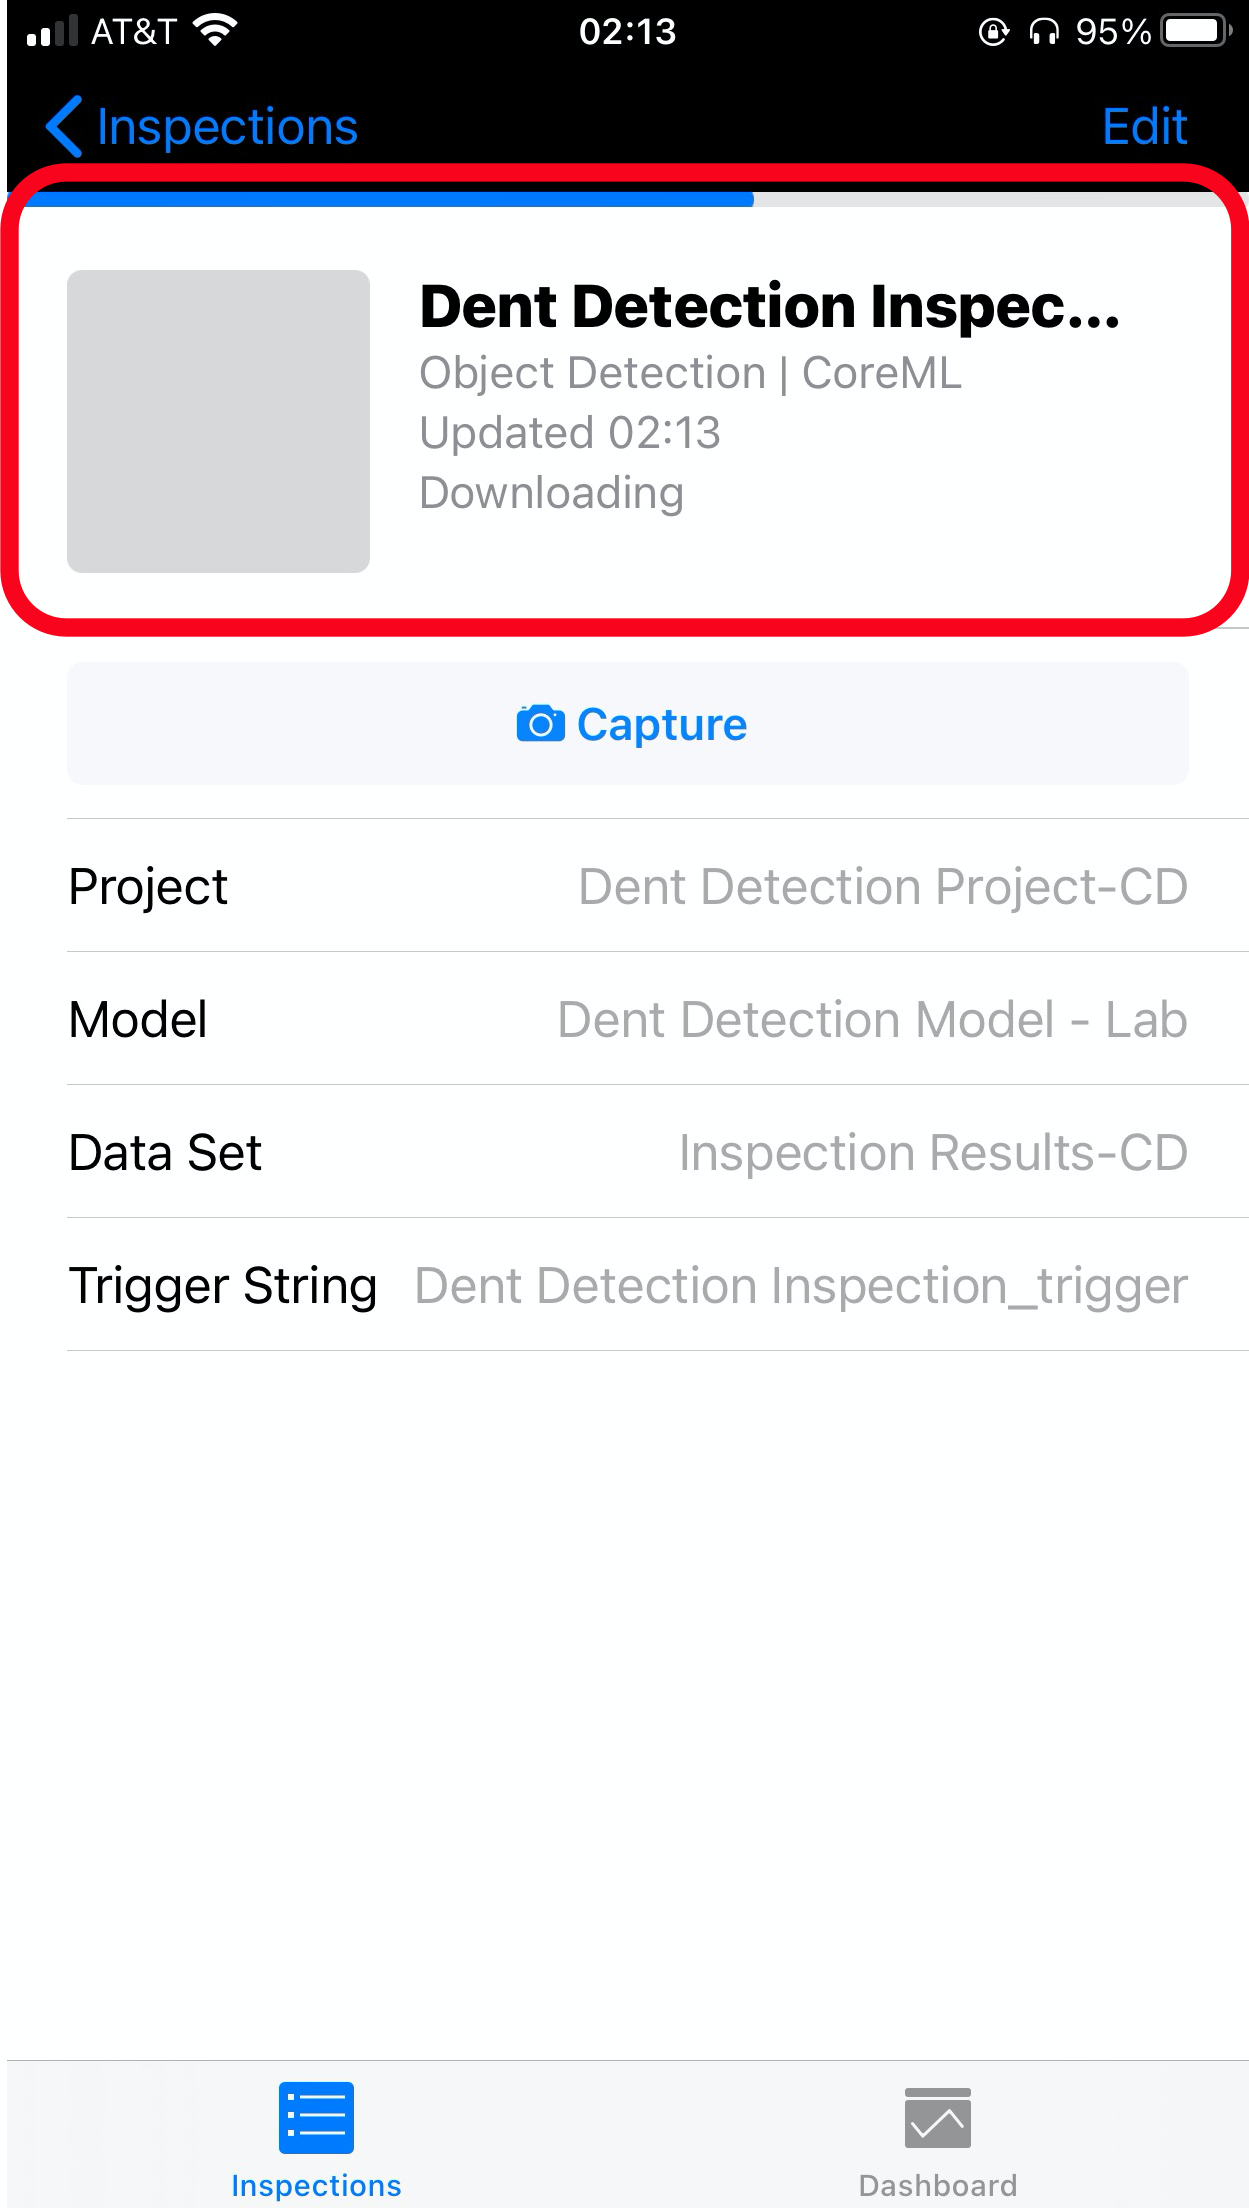Tap the camera icon in Capture

[540, 724]
